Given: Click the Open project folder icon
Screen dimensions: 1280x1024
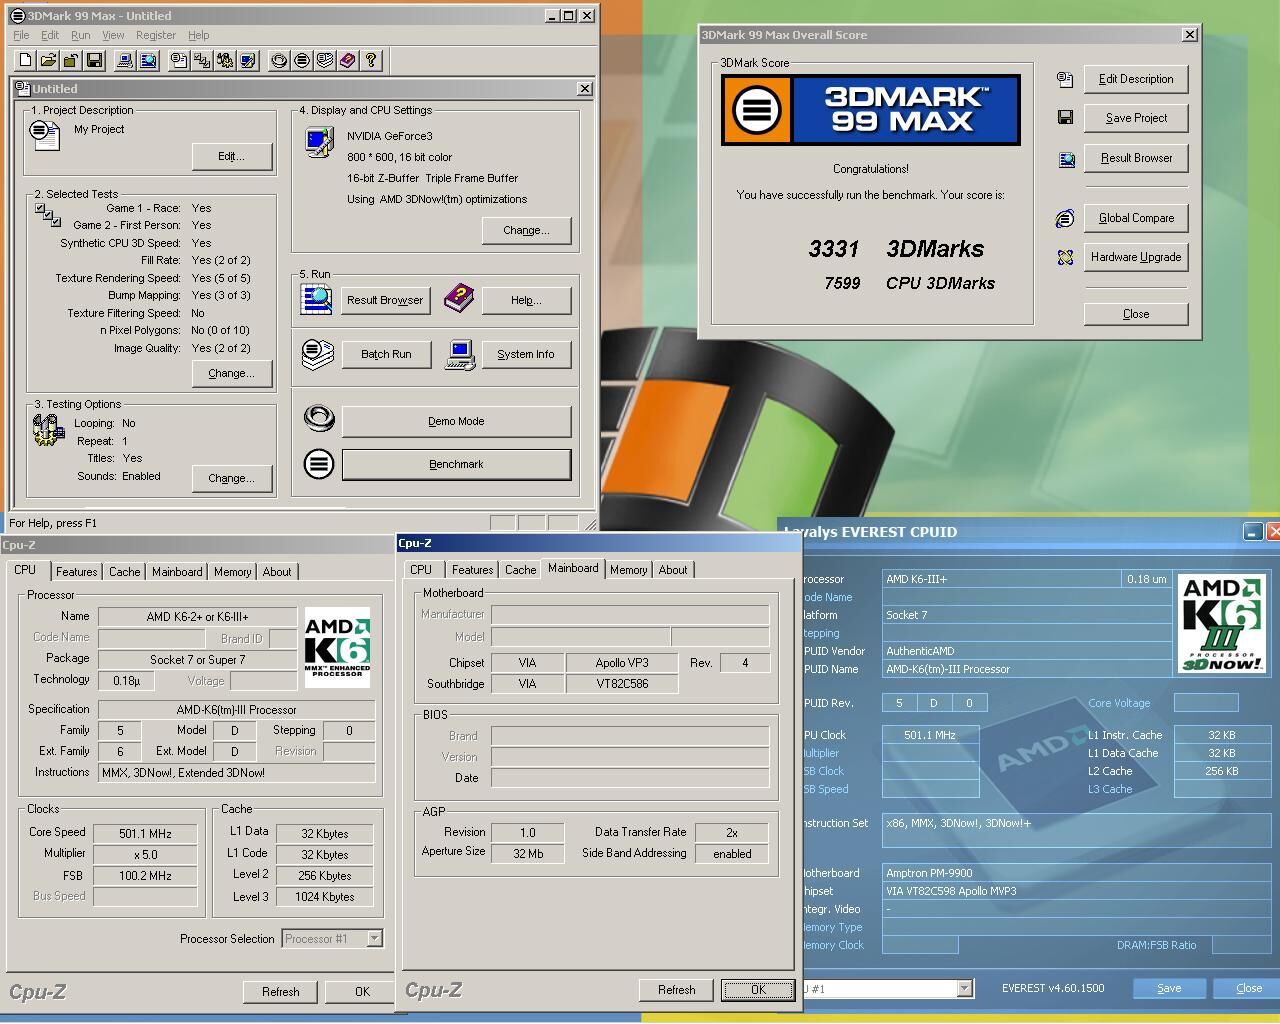Looking at the screenshot, I should tap(48, 61).
